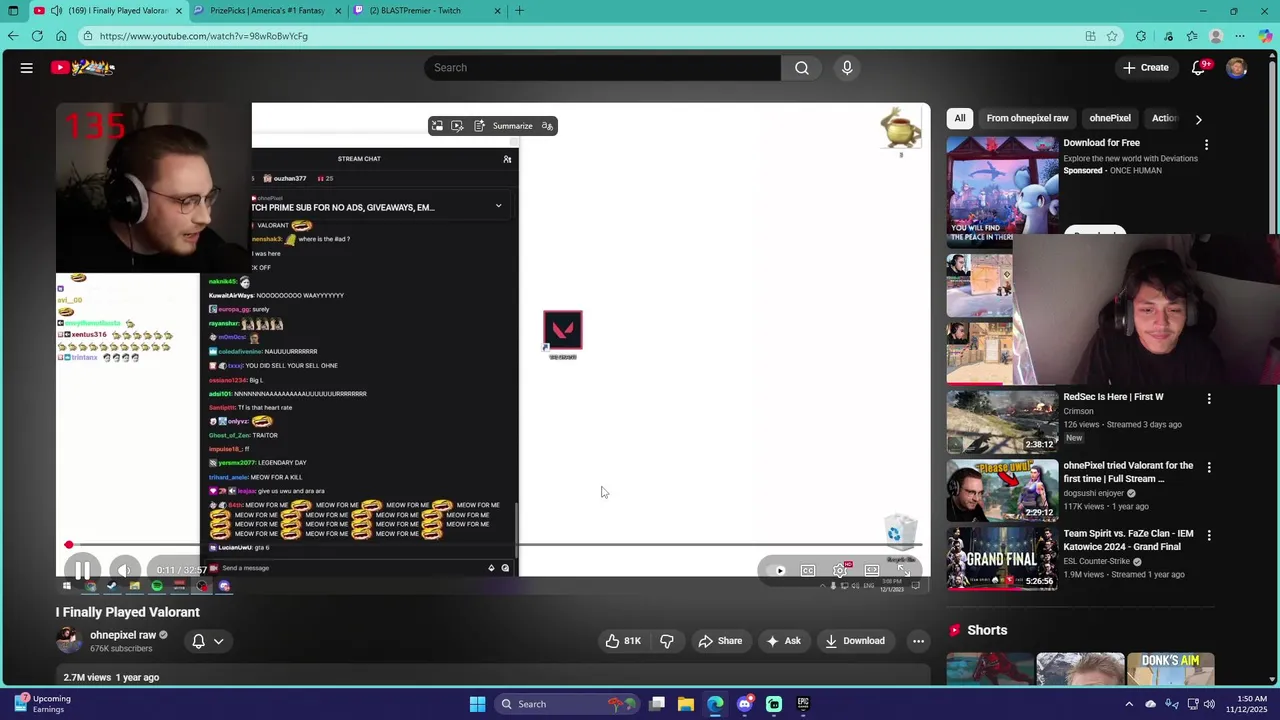Pause the video

[83, 570]
